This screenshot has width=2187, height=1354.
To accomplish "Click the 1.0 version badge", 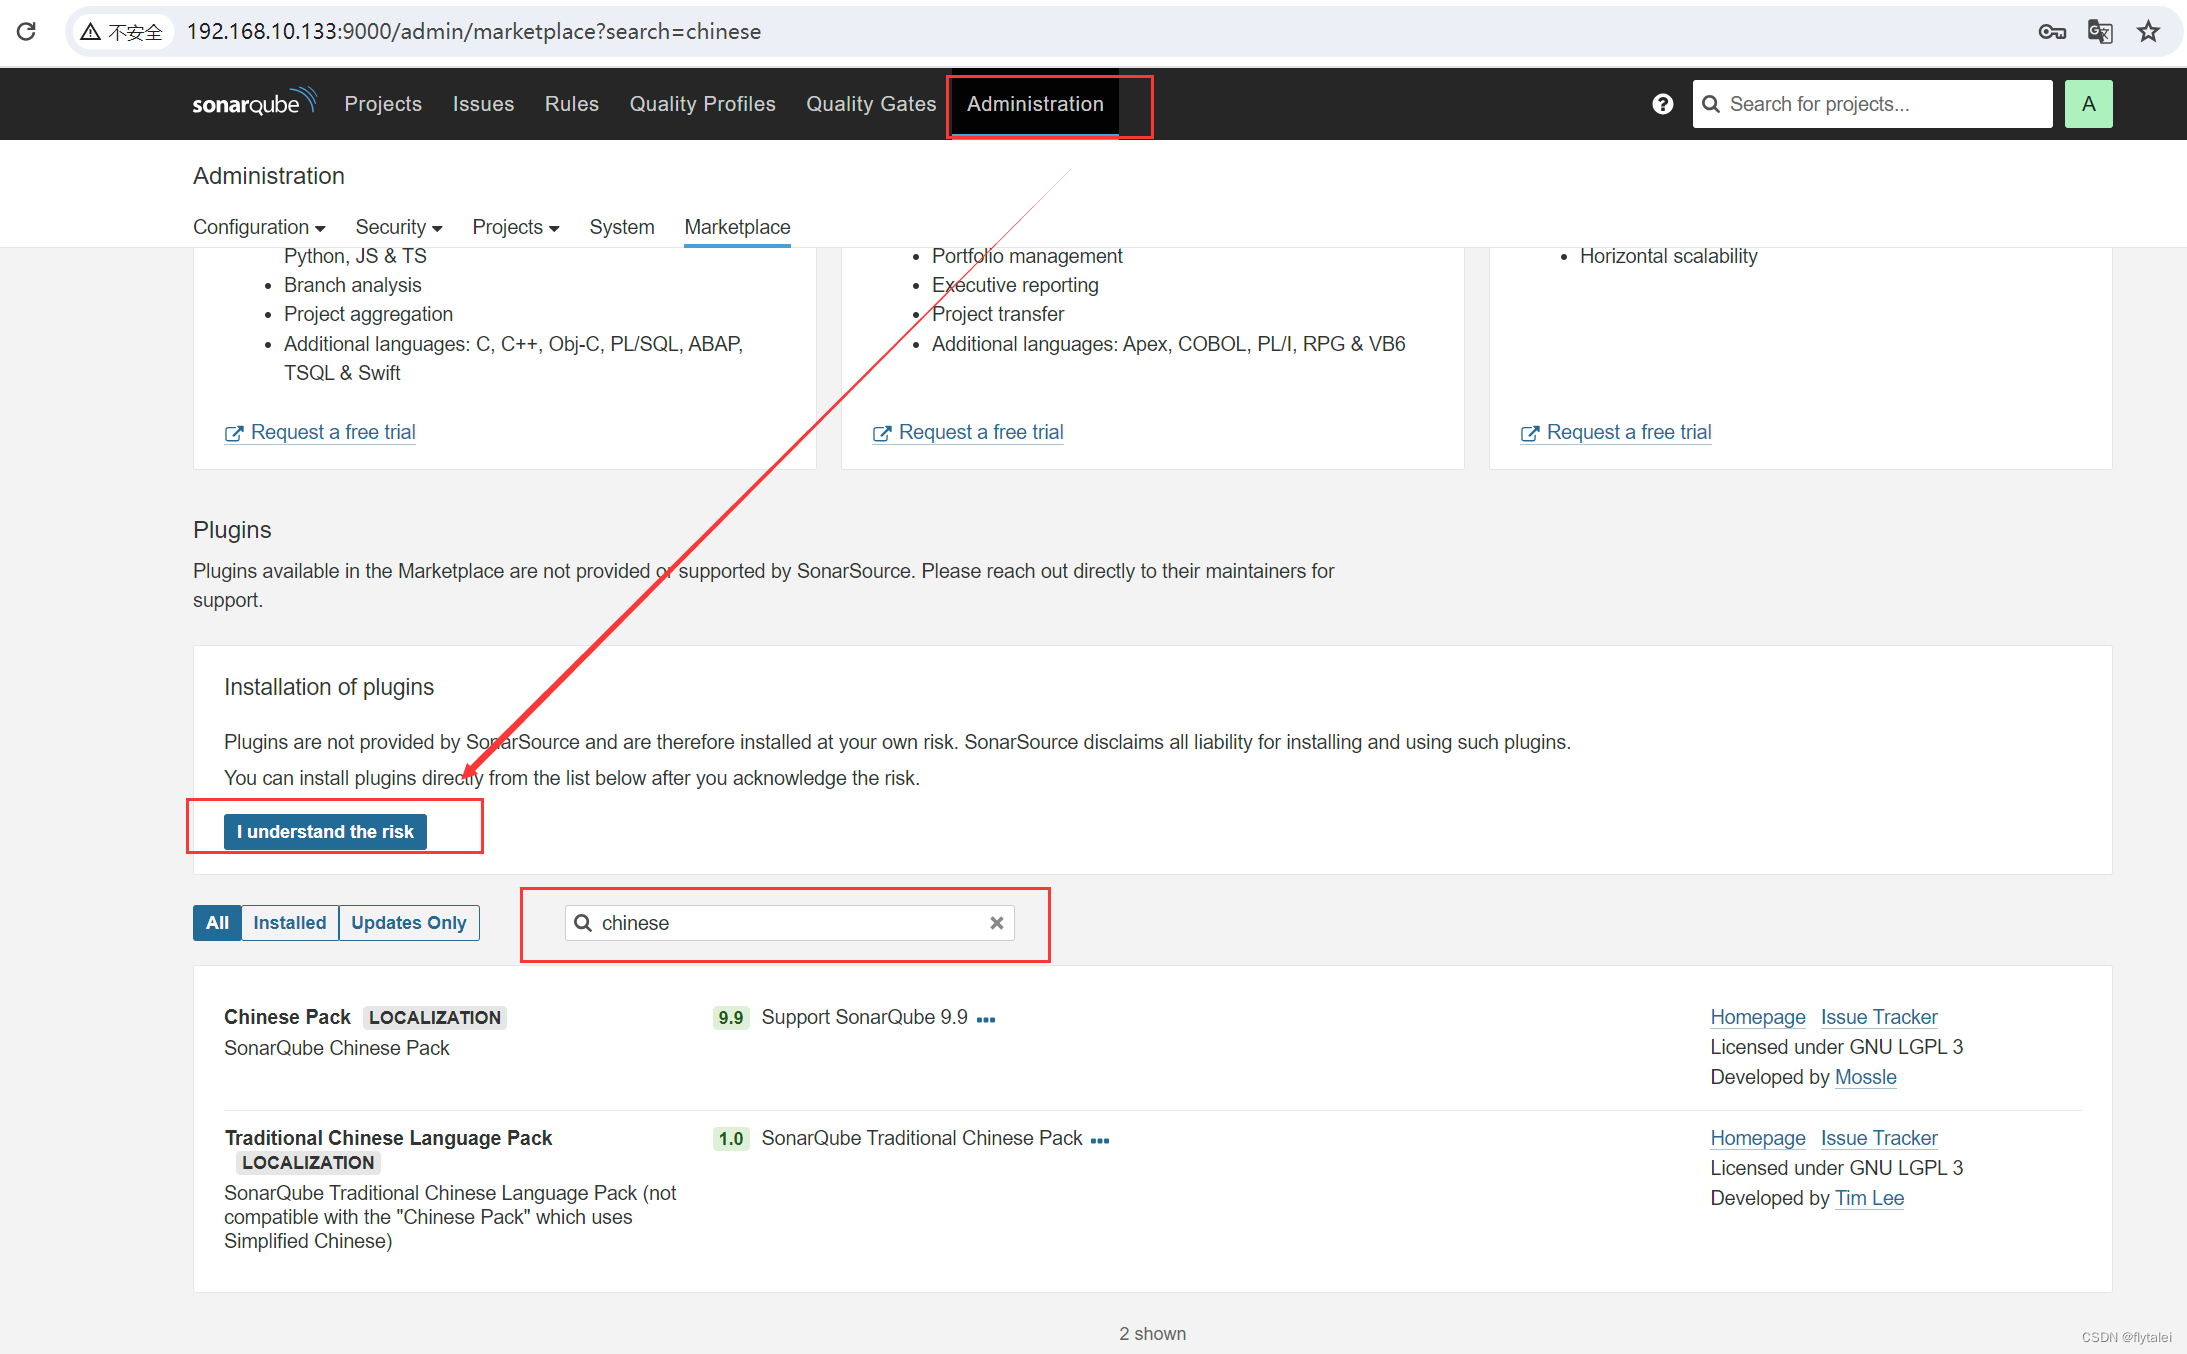I will click(731, 1139).
